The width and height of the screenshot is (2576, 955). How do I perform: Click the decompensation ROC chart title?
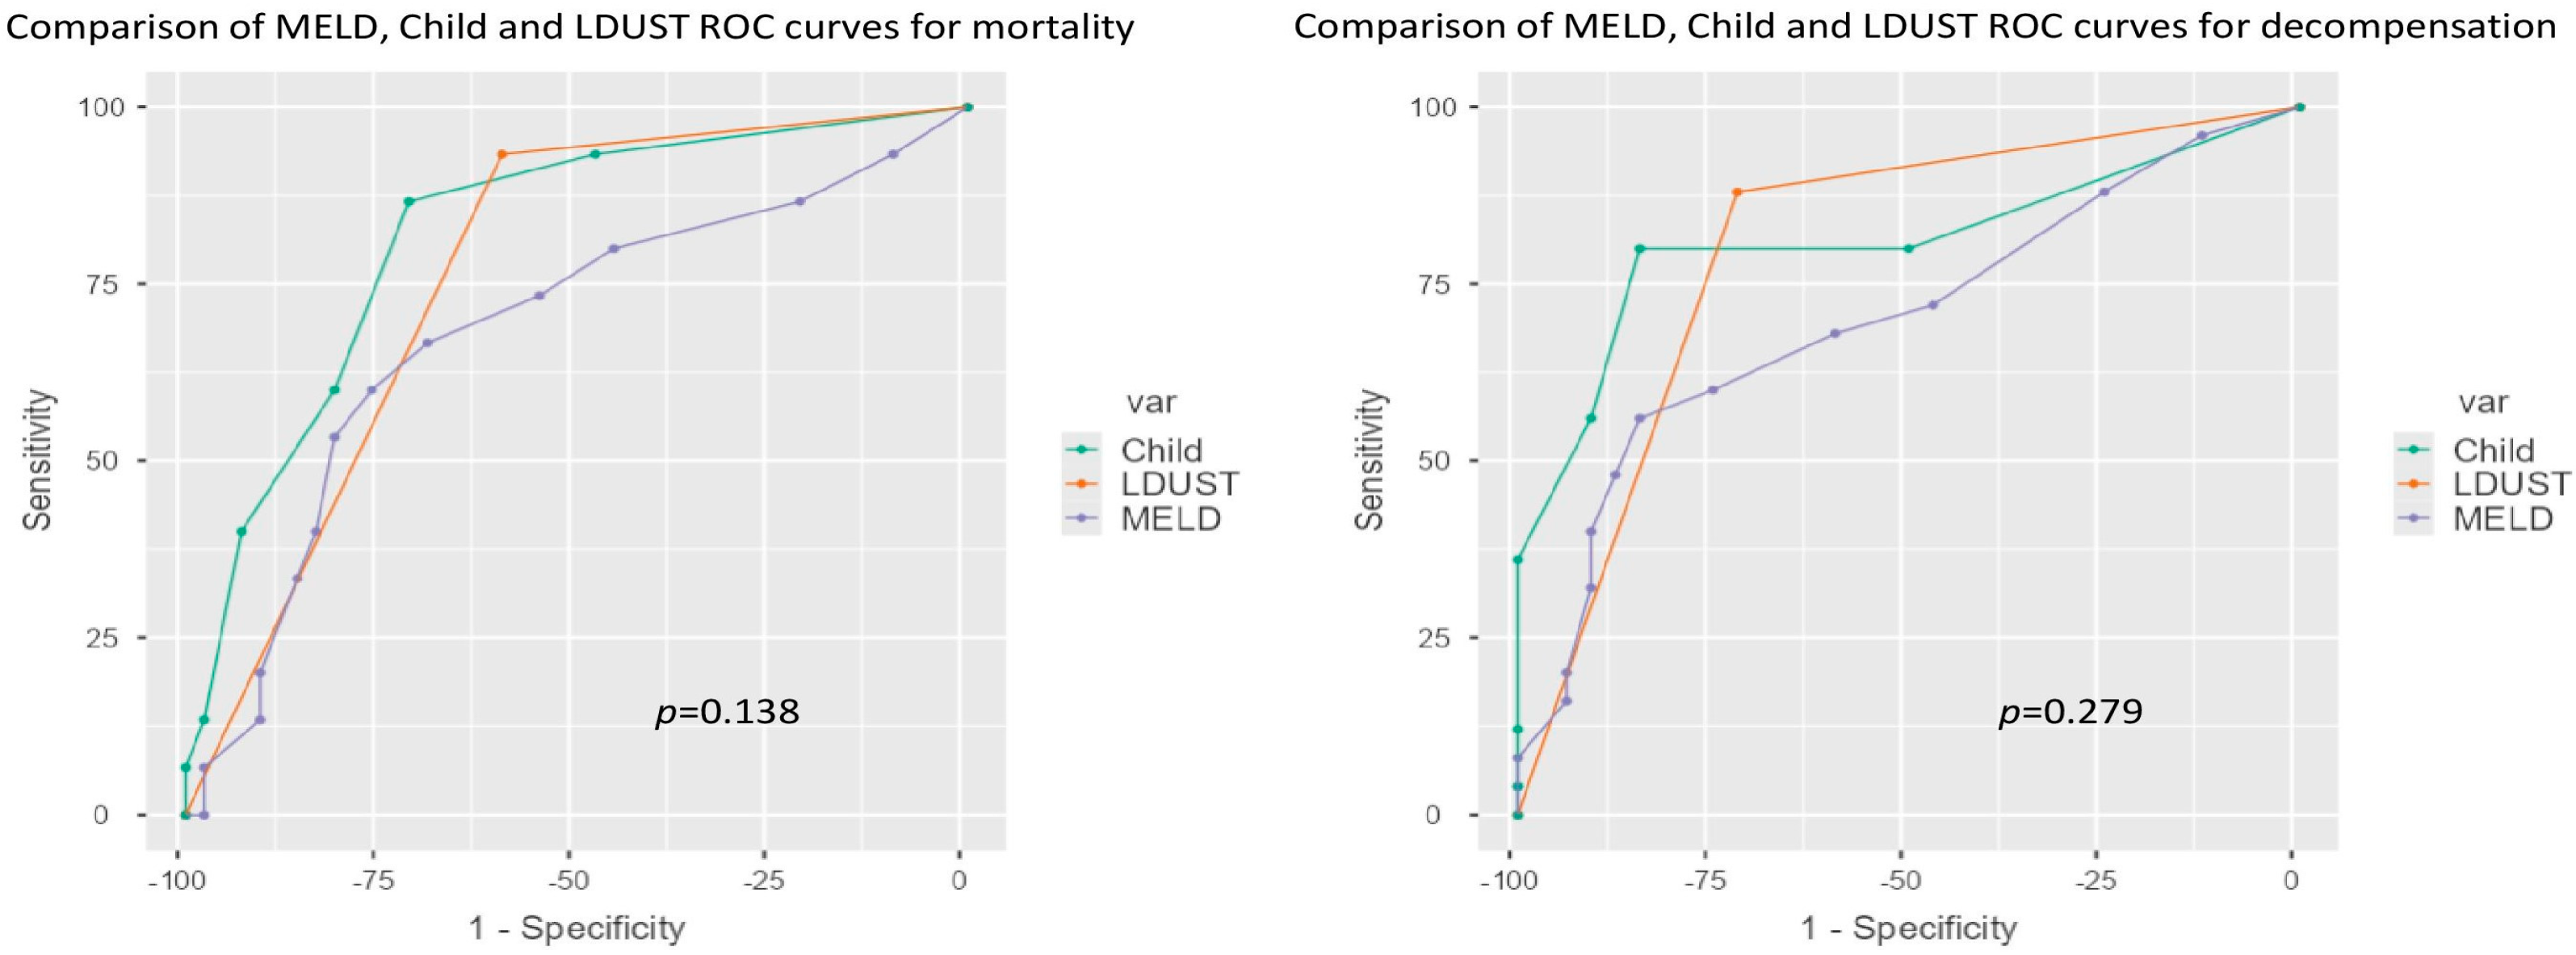click(1925, 27)
